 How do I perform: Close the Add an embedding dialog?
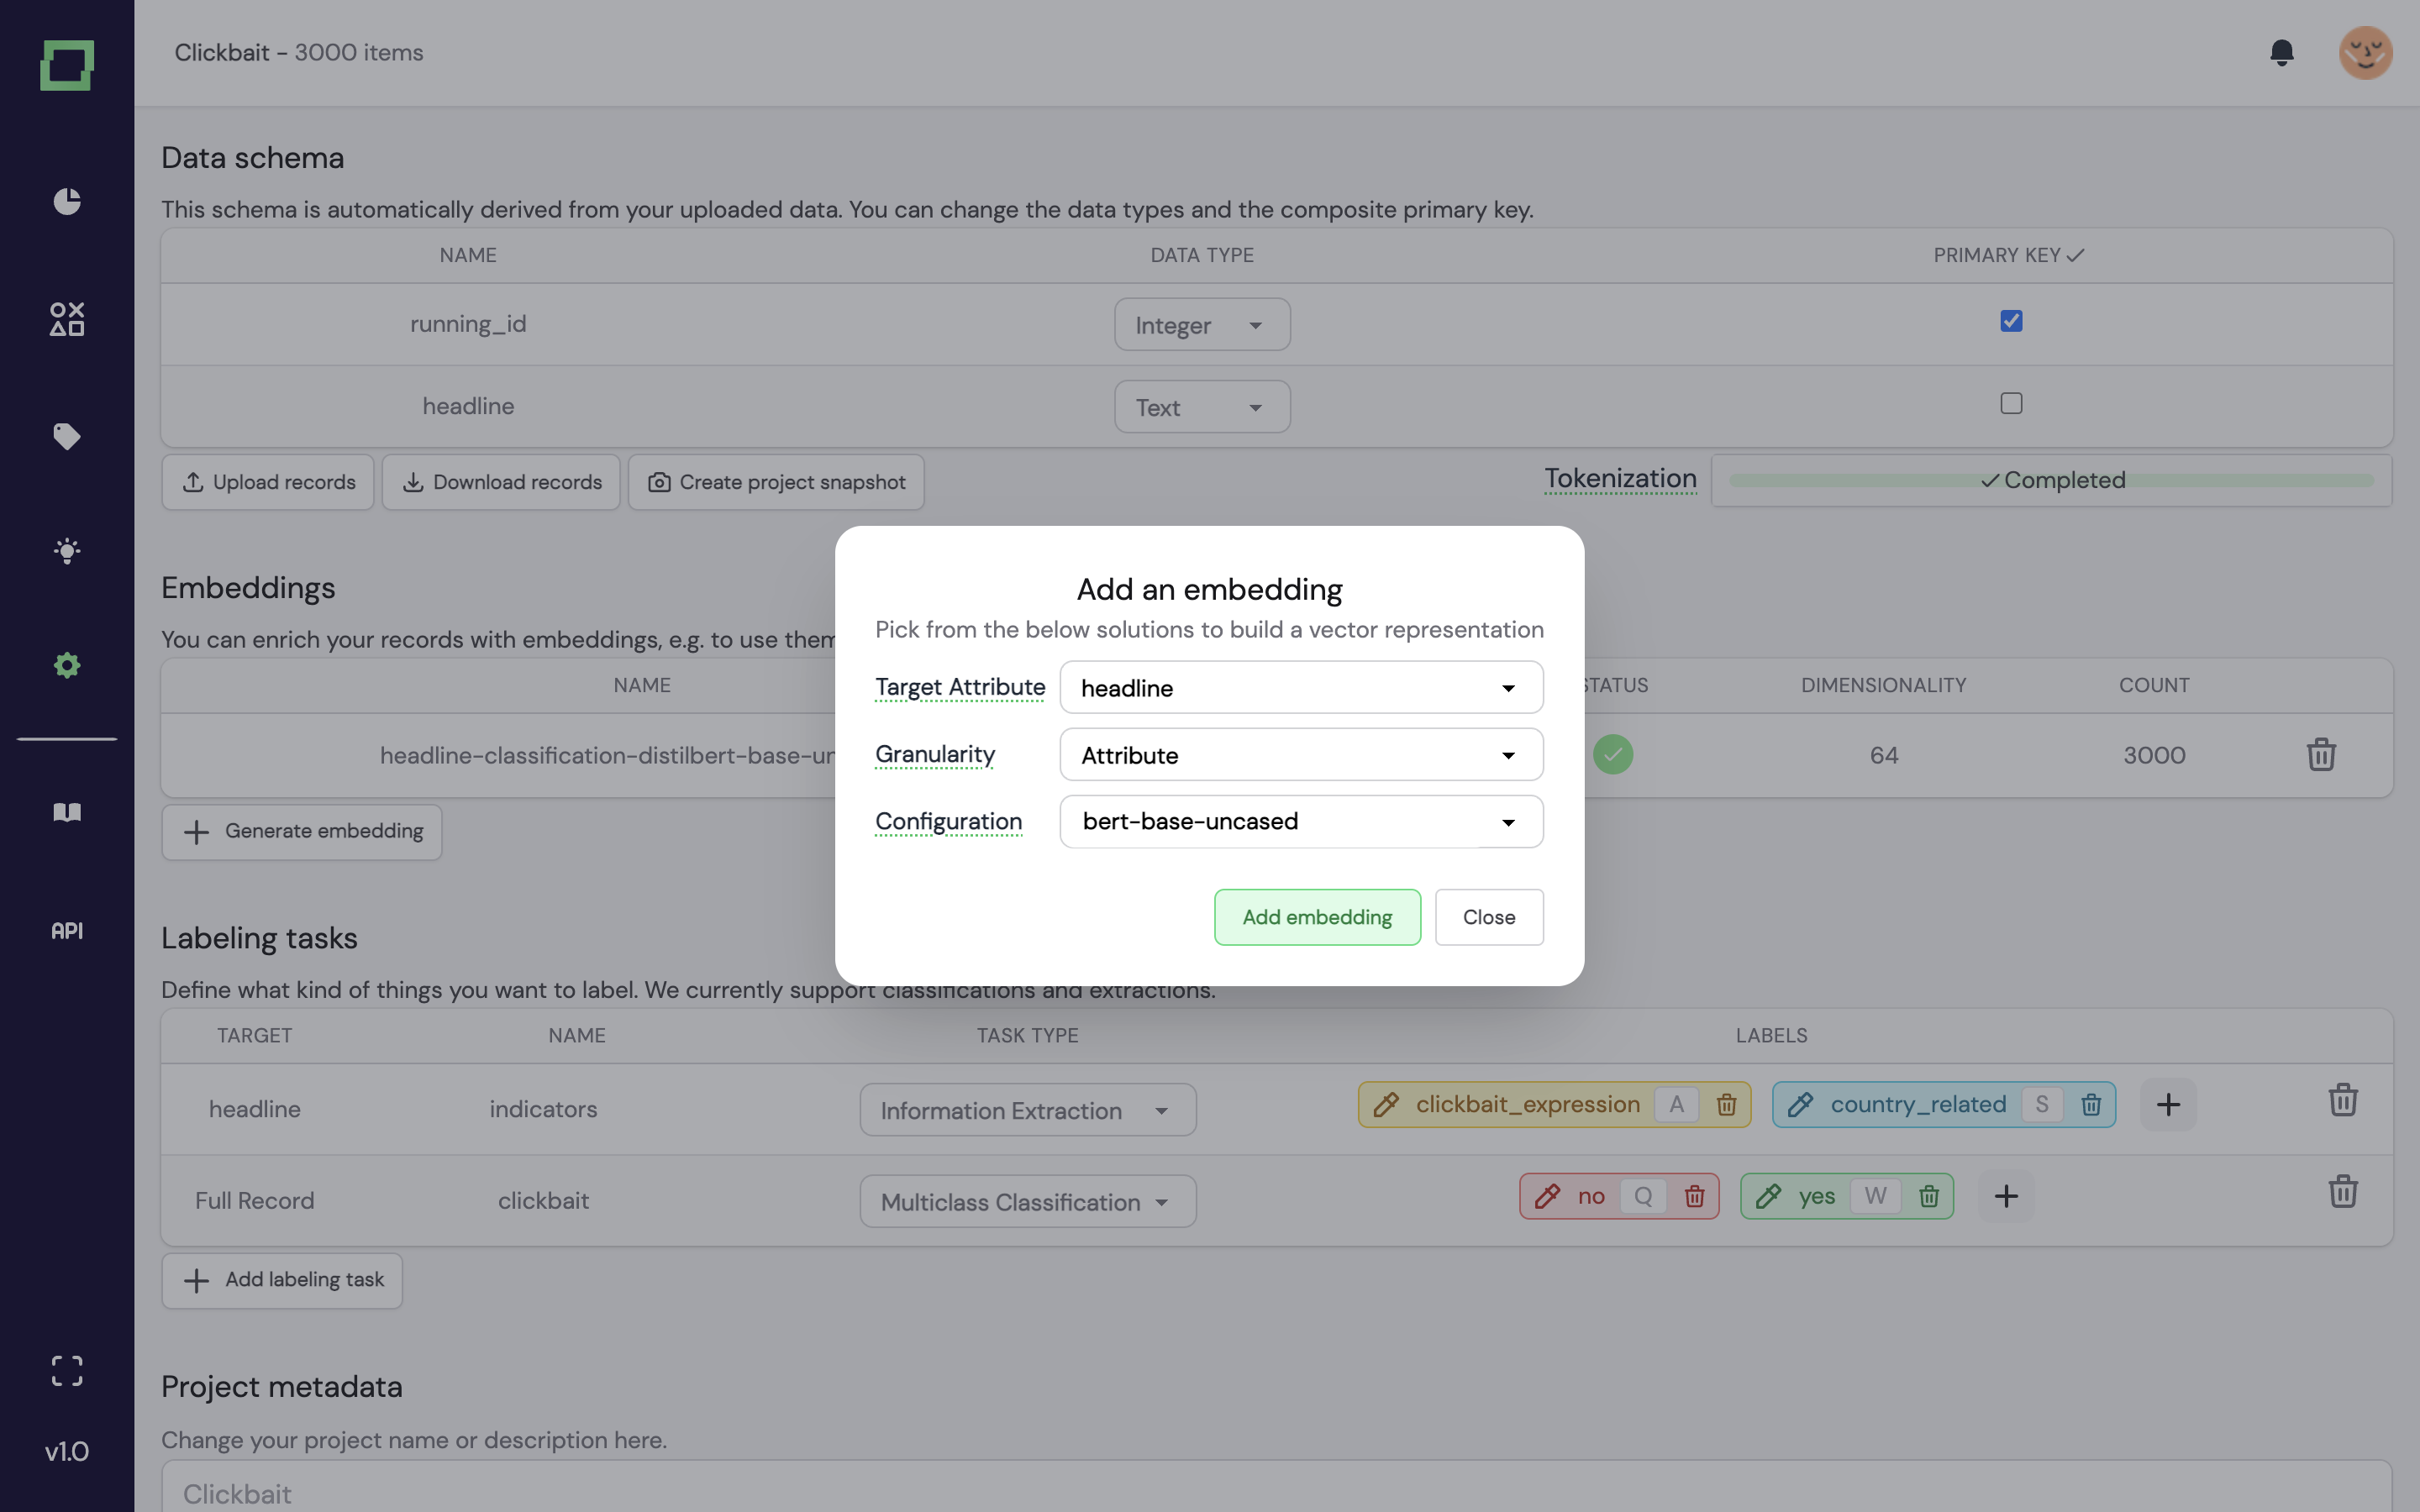pos(1488,917)
